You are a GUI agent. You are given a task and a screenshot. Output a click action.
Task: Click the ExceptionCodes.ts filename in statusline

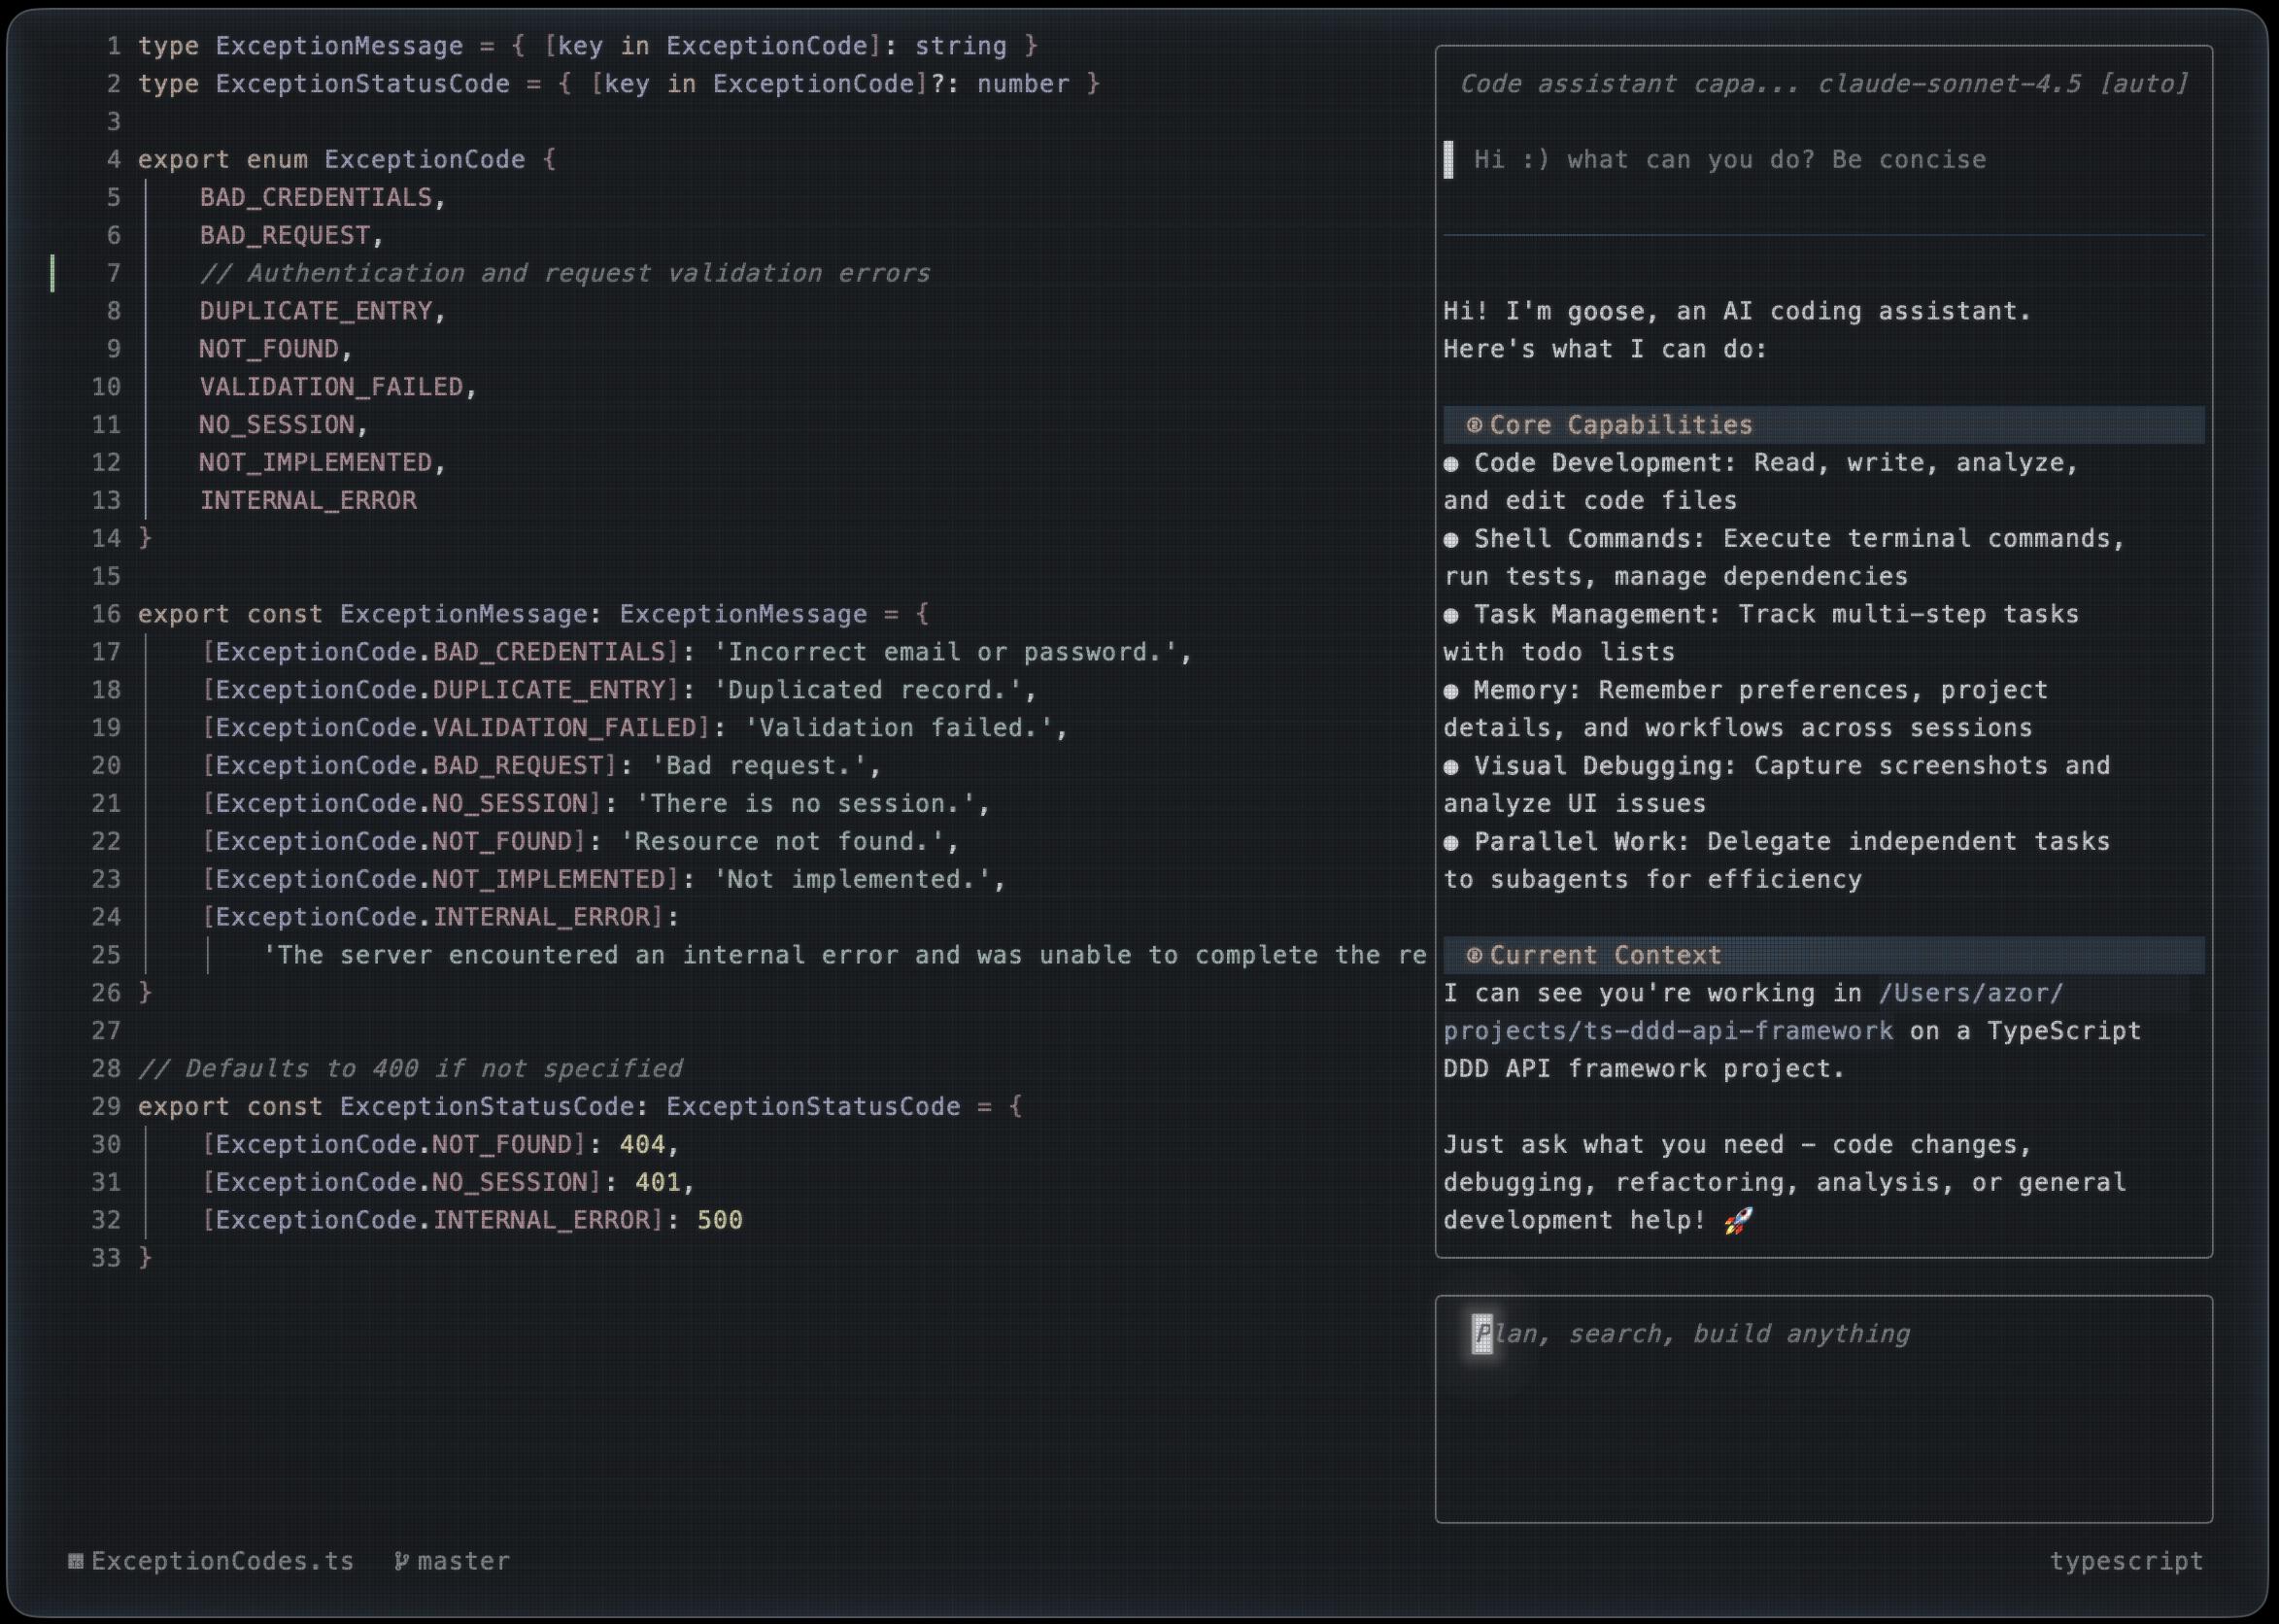222,1561
